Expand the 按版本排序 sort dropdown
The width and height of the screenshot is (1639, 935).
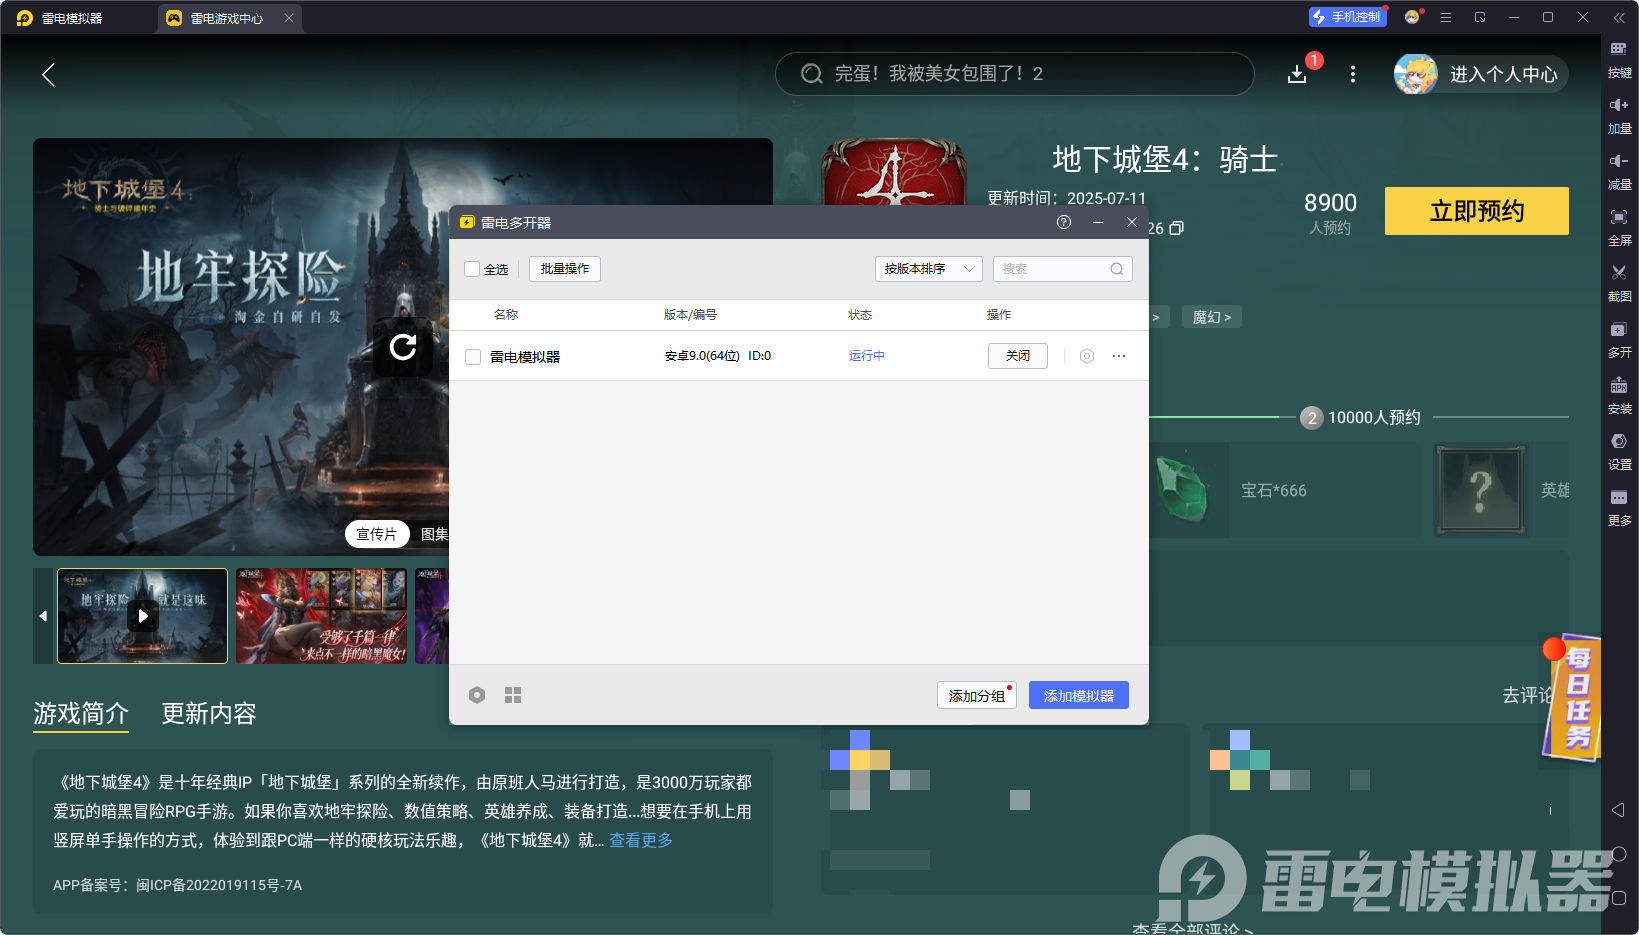point(928,269)
